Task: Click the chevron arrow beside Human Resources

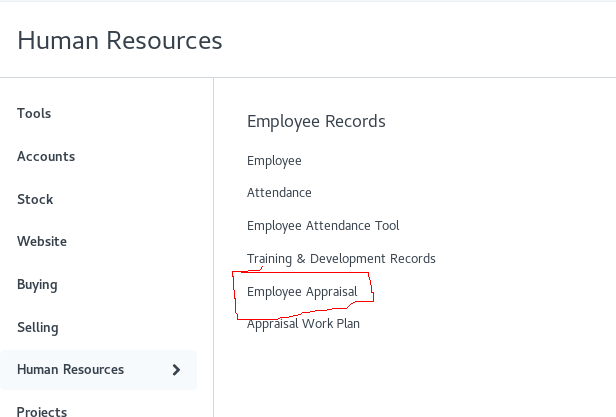Action: click(176, 370)
